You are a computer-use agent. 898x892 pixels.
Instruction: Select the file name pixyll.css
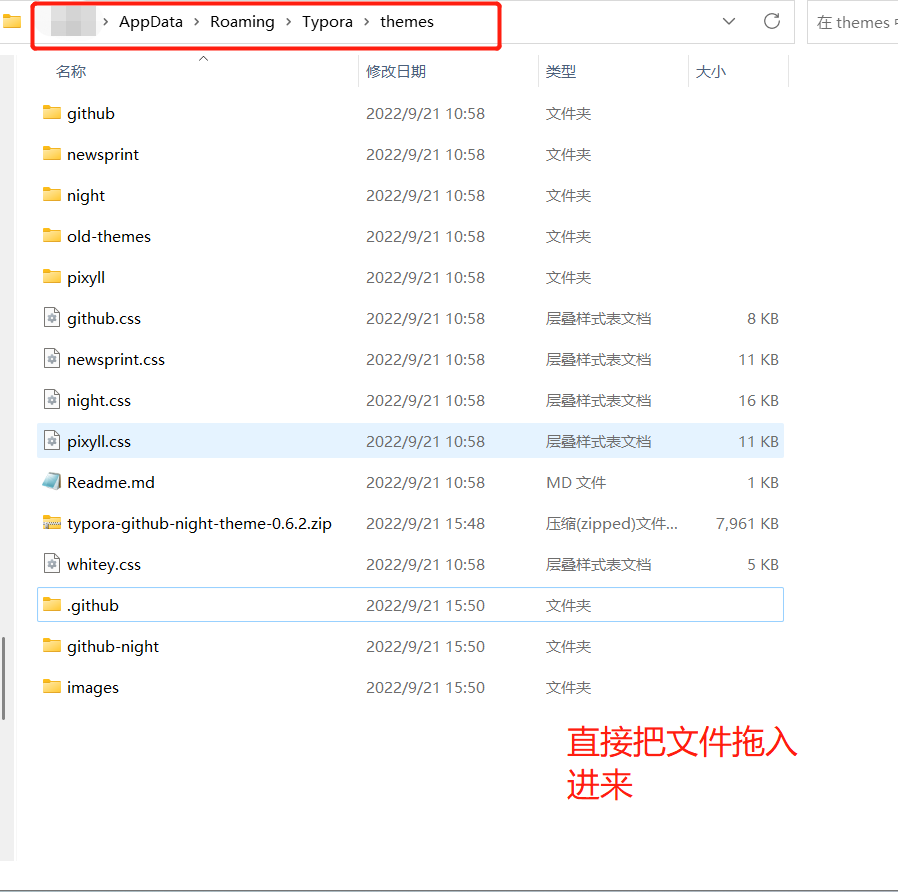(99, 441)
